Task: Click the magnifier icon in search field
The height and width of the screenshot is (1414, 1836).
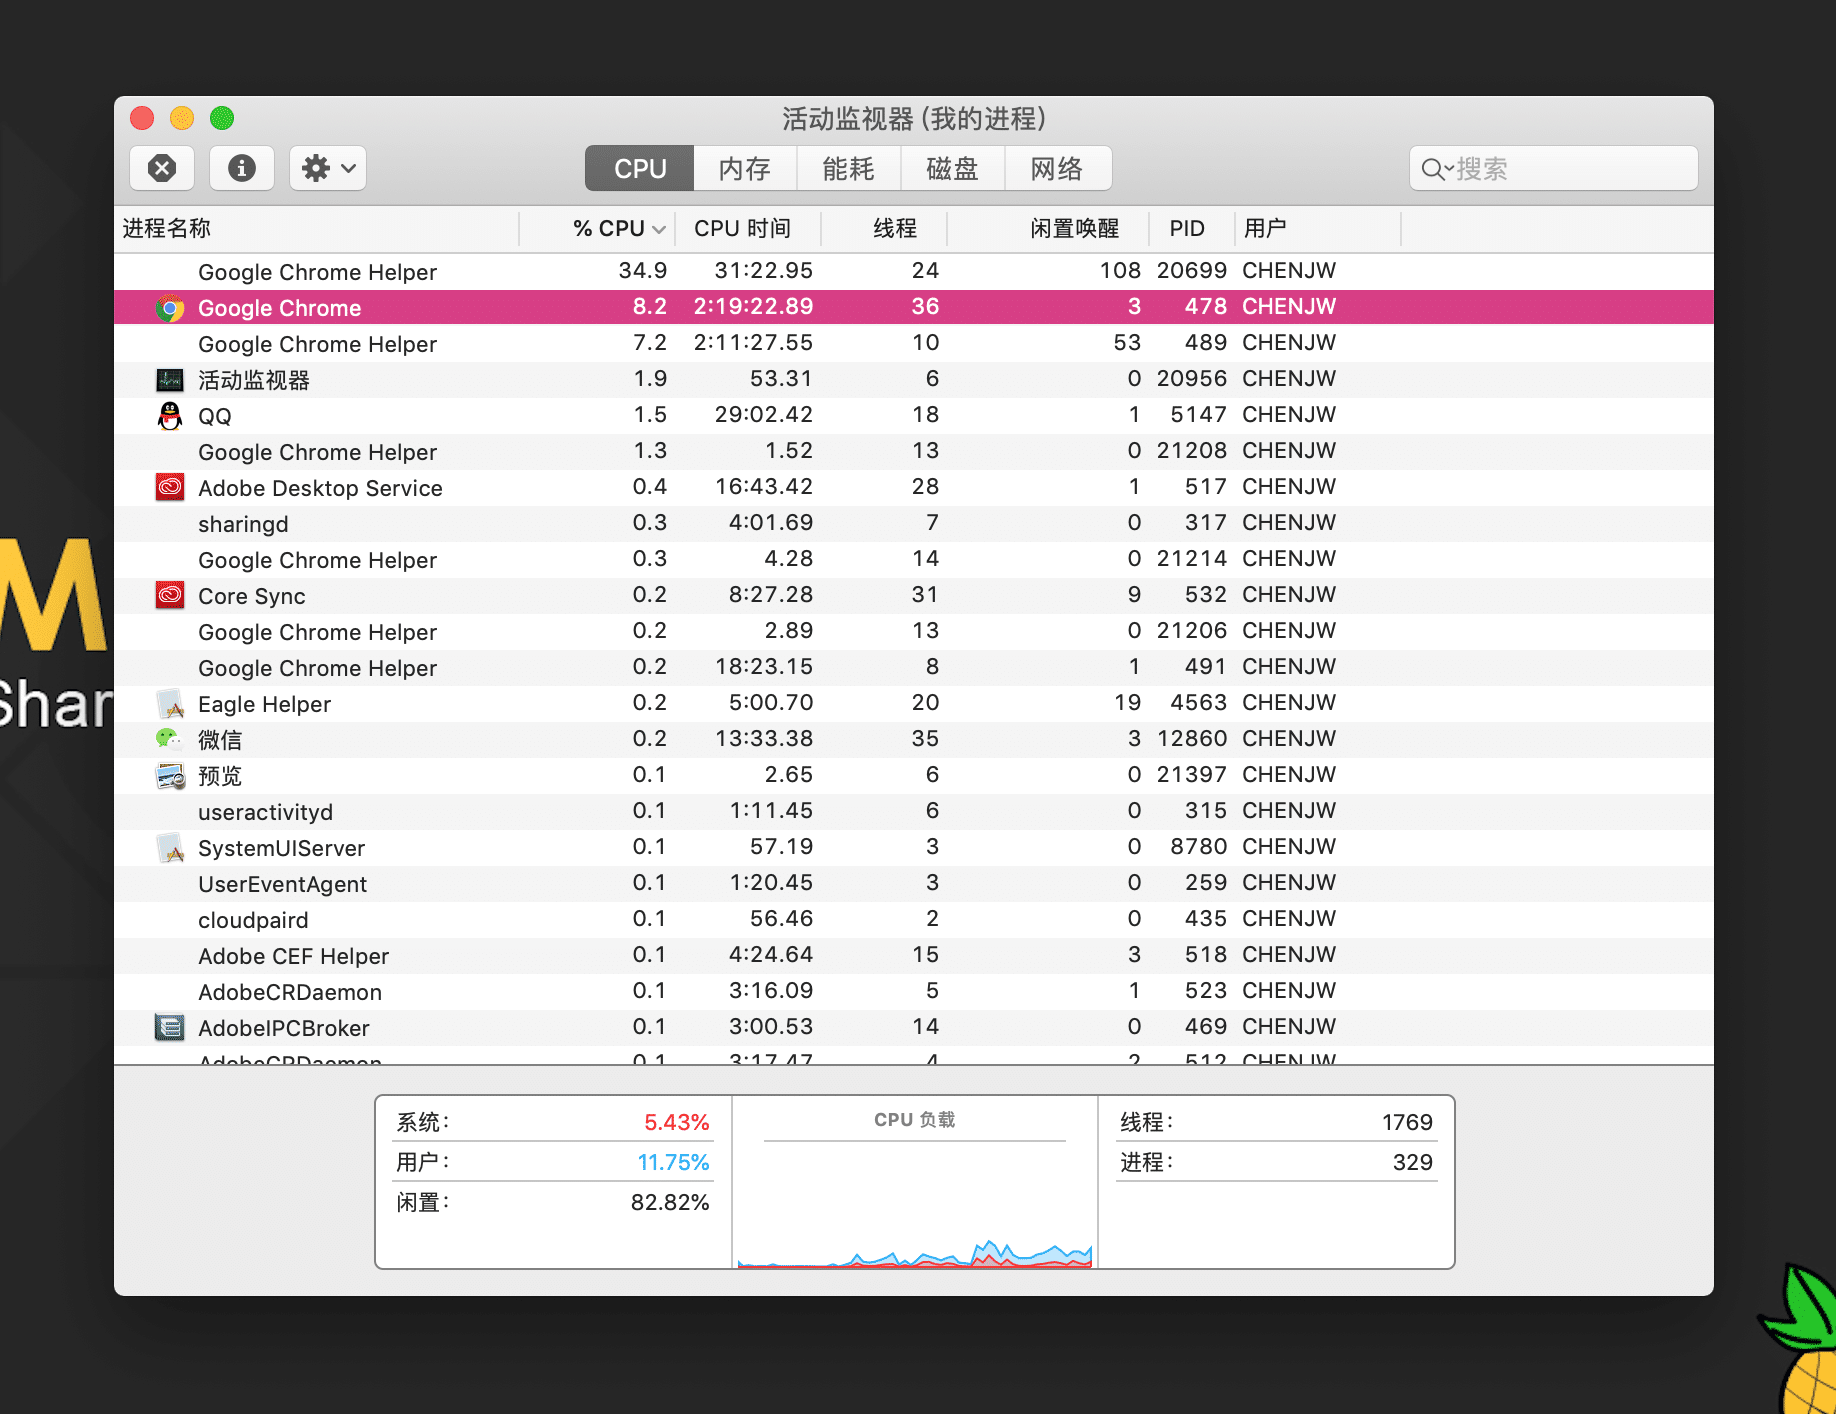Action: click(1435, 169)
